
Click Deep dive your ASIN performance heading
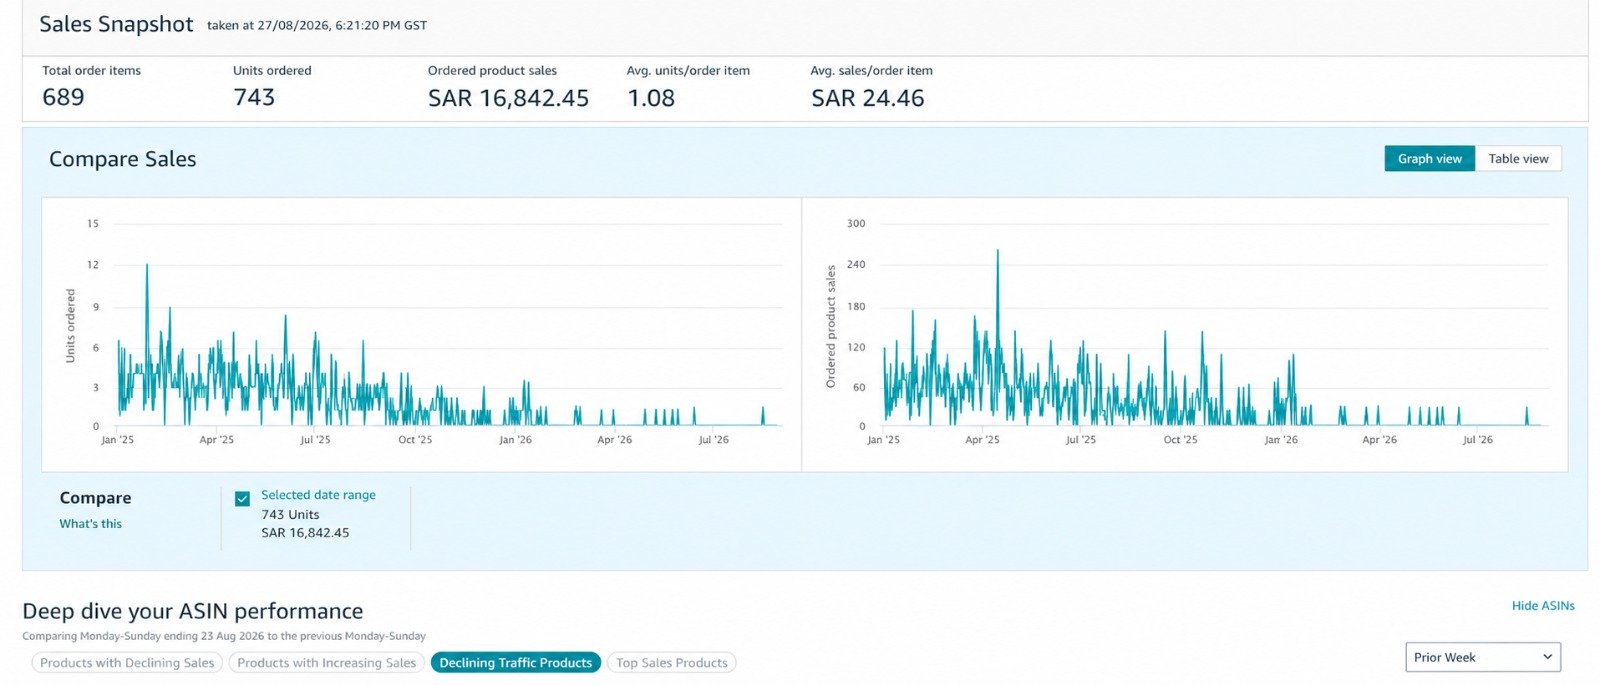(x=192, y=611)
